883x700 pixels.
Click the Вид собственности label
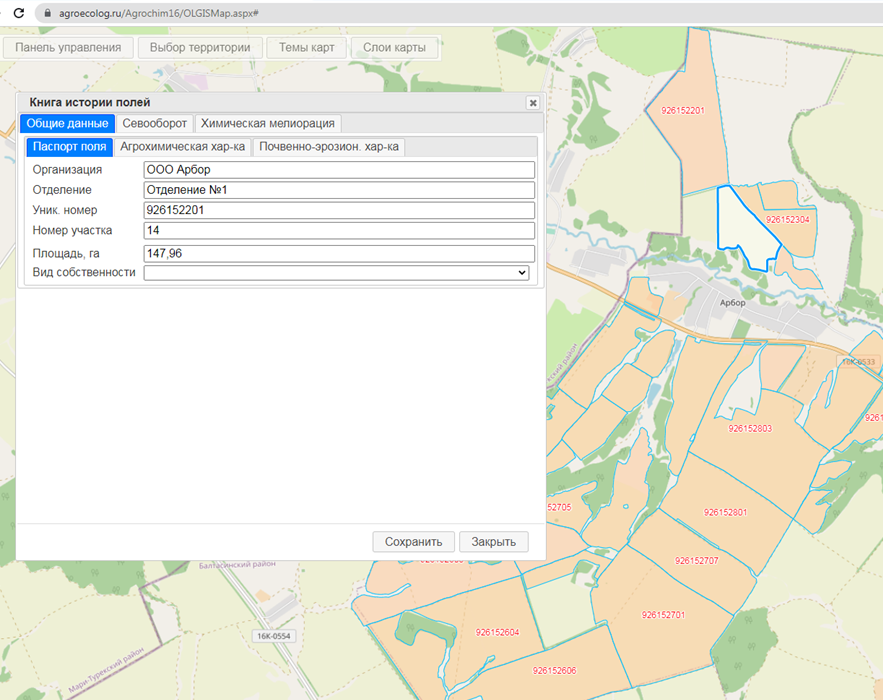84,273
